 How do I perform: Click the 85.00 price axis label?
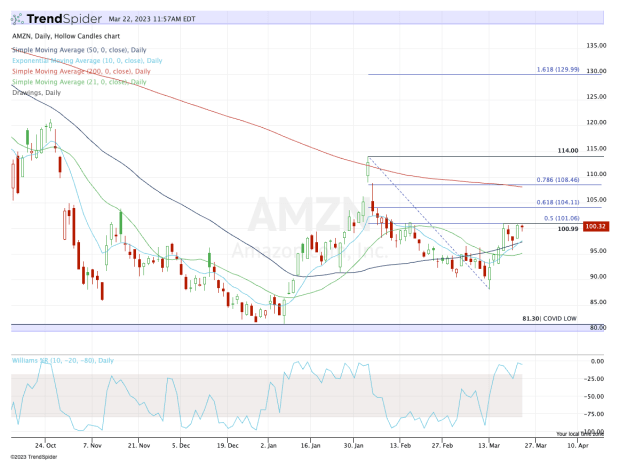pos(597,302)
